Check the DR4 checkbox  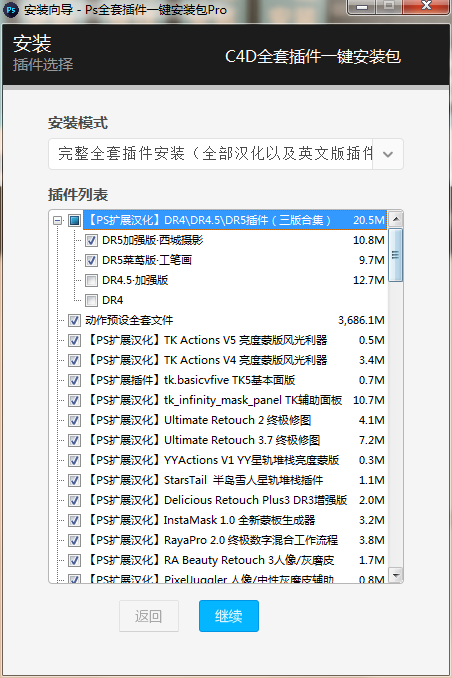[91, 301]
